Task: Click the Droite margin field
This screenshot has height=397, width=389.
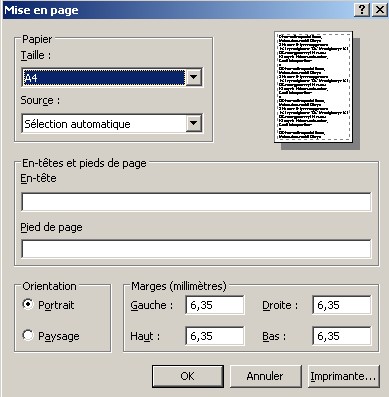Action: [342, 305]
